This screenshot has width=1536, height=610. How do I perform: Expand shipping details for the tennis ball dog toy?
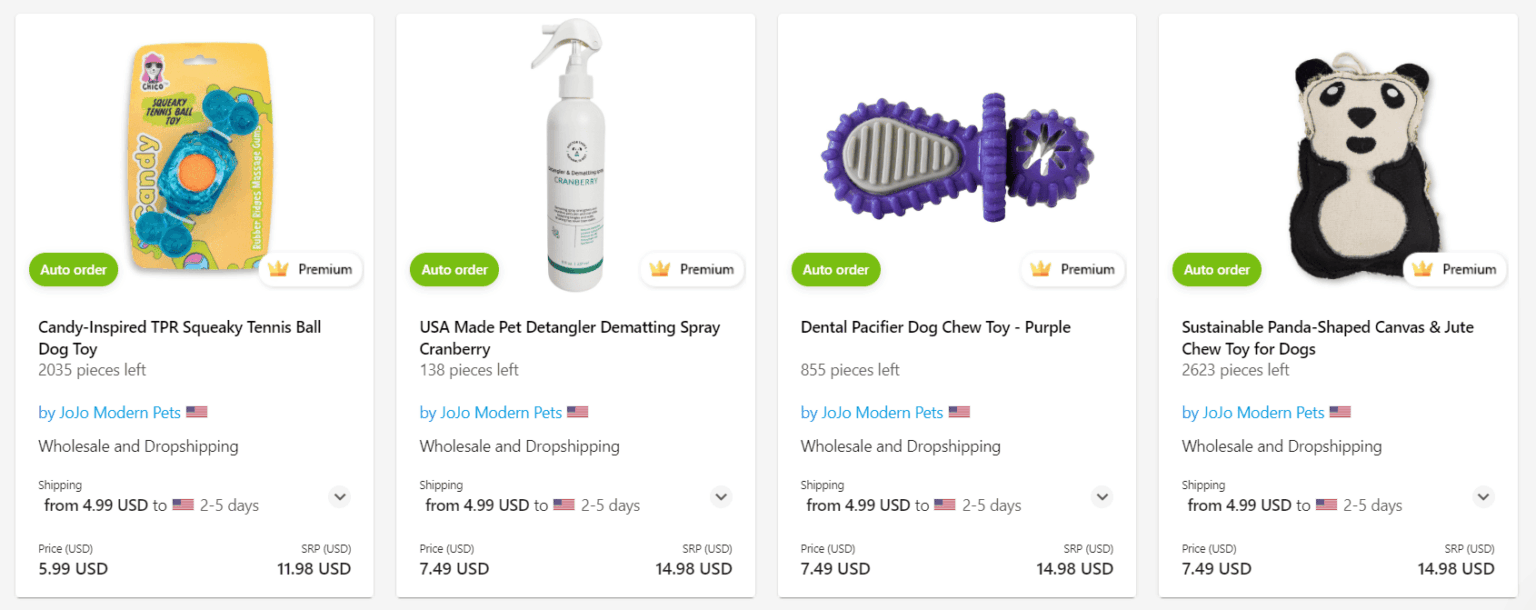[x=339, y=497]
